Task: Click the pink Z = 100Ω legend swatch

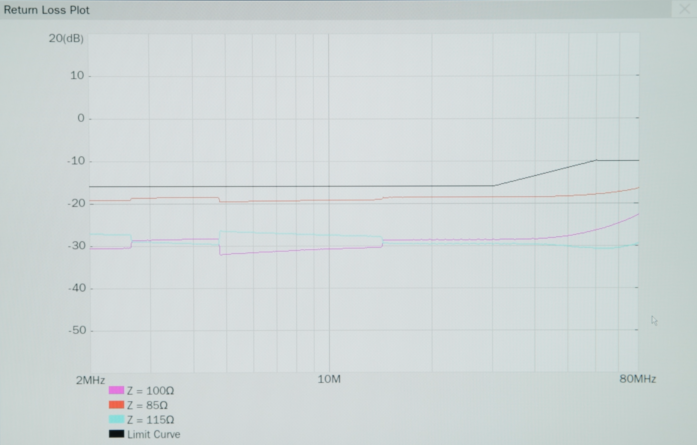Action: pos(116,391)
